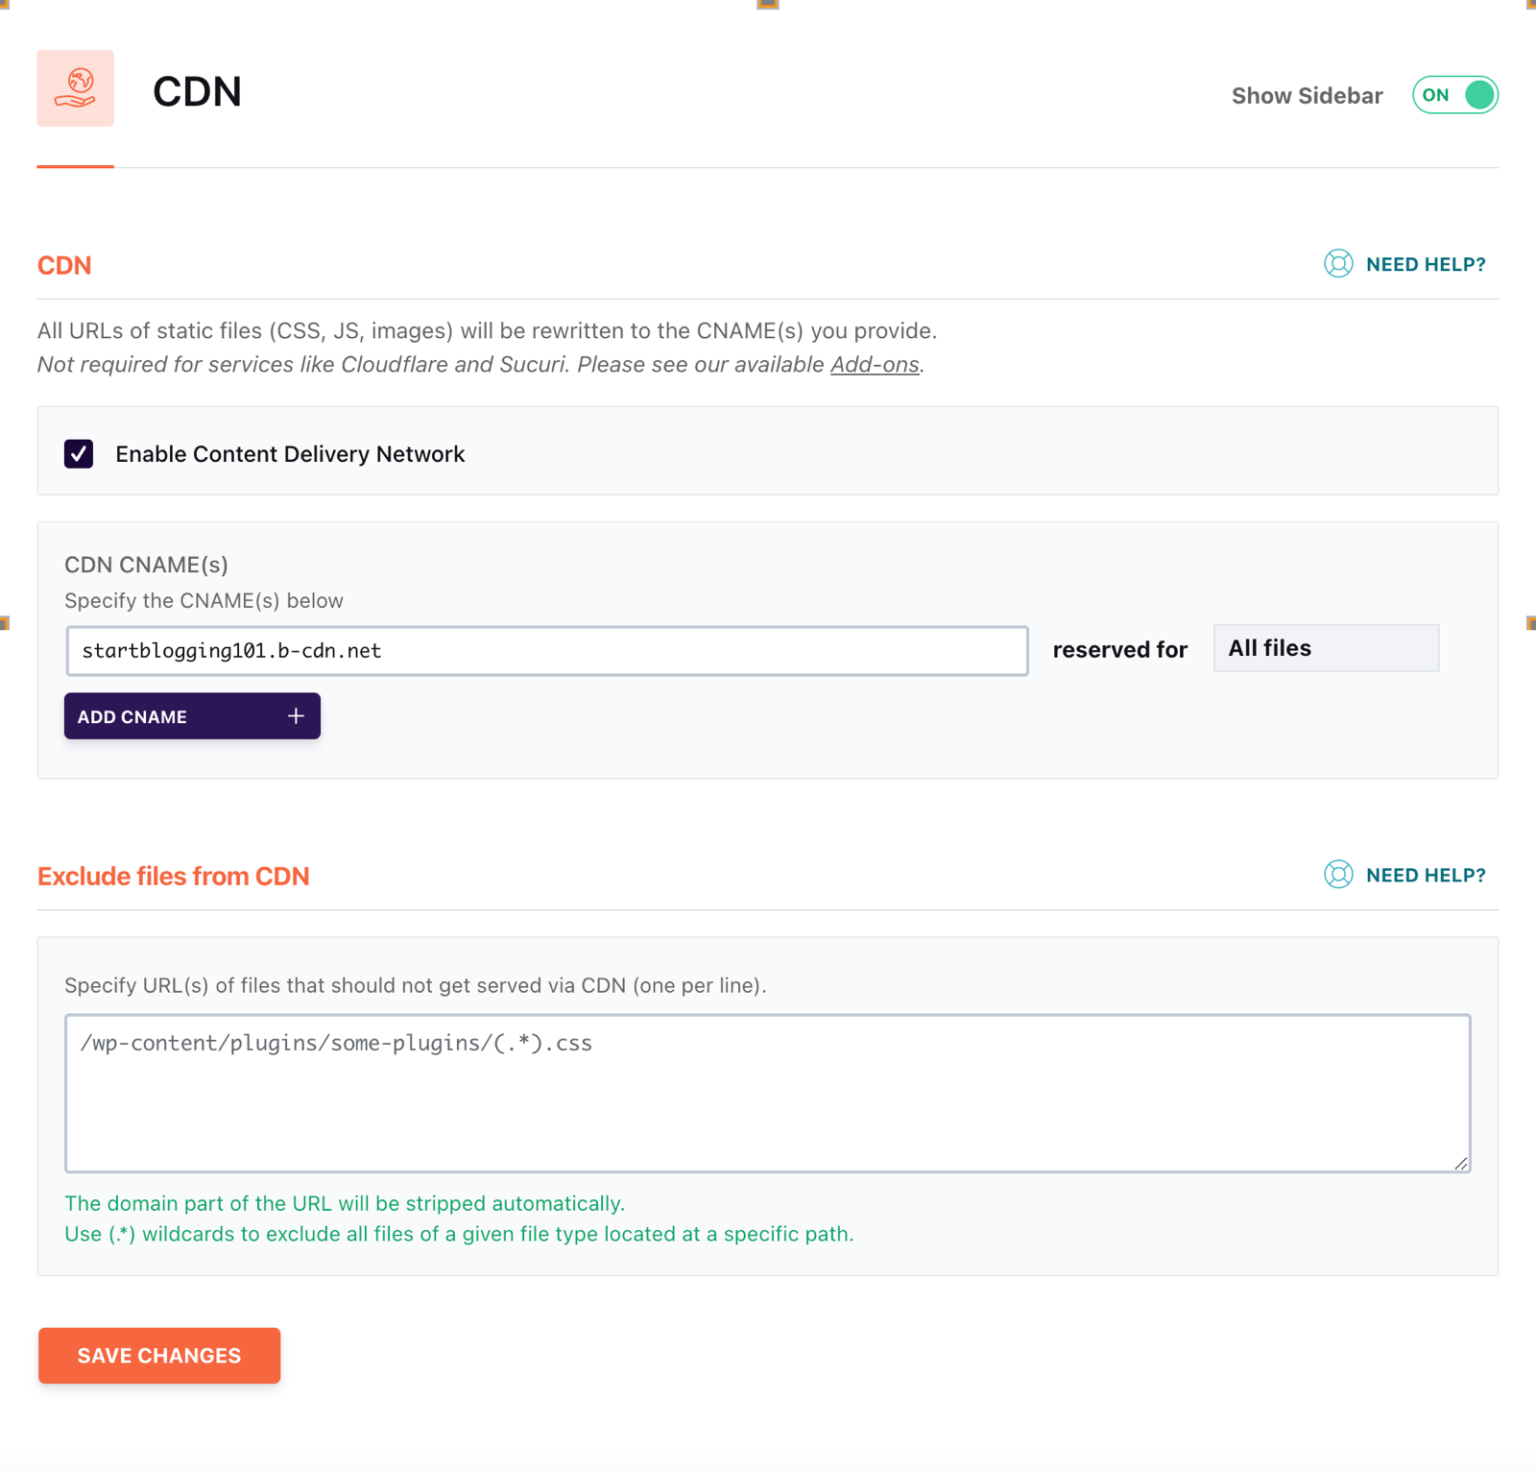Select the startblogging101.b-cdn.net CNAME field
1536x1472 pixels.
coord(546,650)
